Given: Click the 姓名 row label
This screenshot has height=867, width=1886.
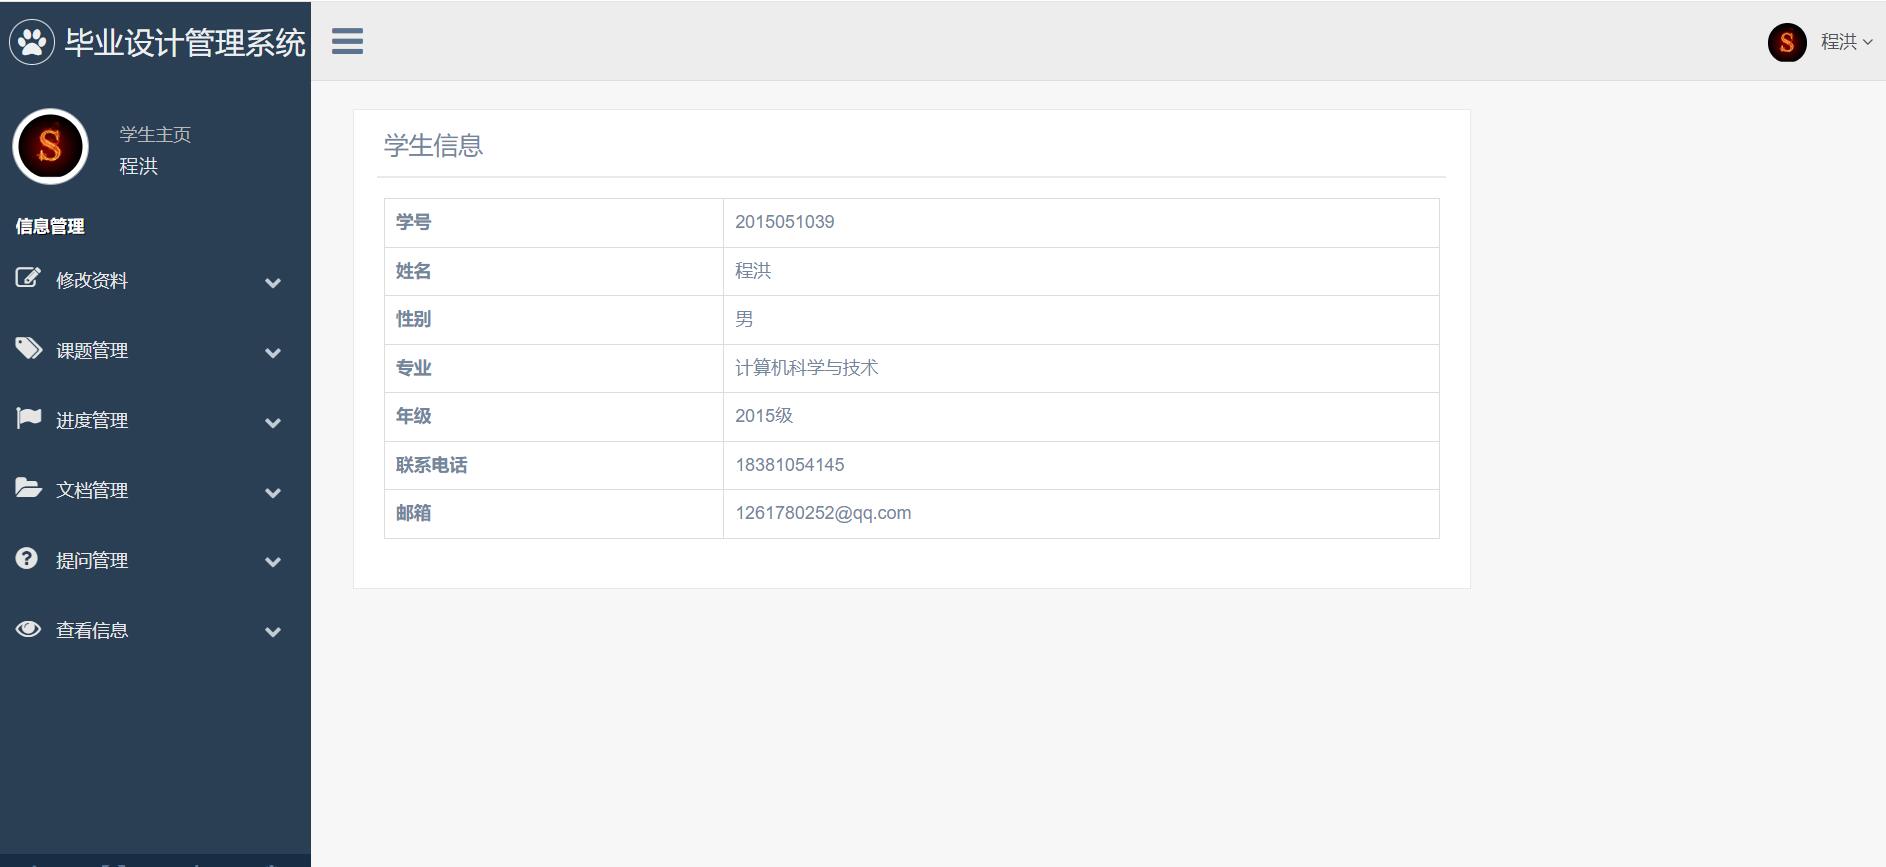Looking at the screenshot, I should [x=413, y=271].
